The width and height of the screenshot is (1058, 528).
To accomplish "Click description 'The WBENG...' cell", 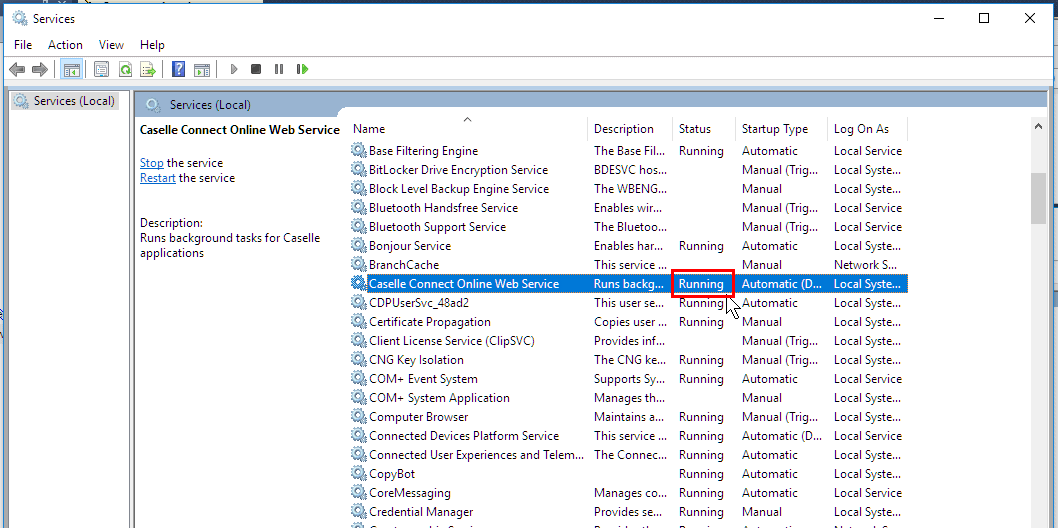I will click(630, 189).
